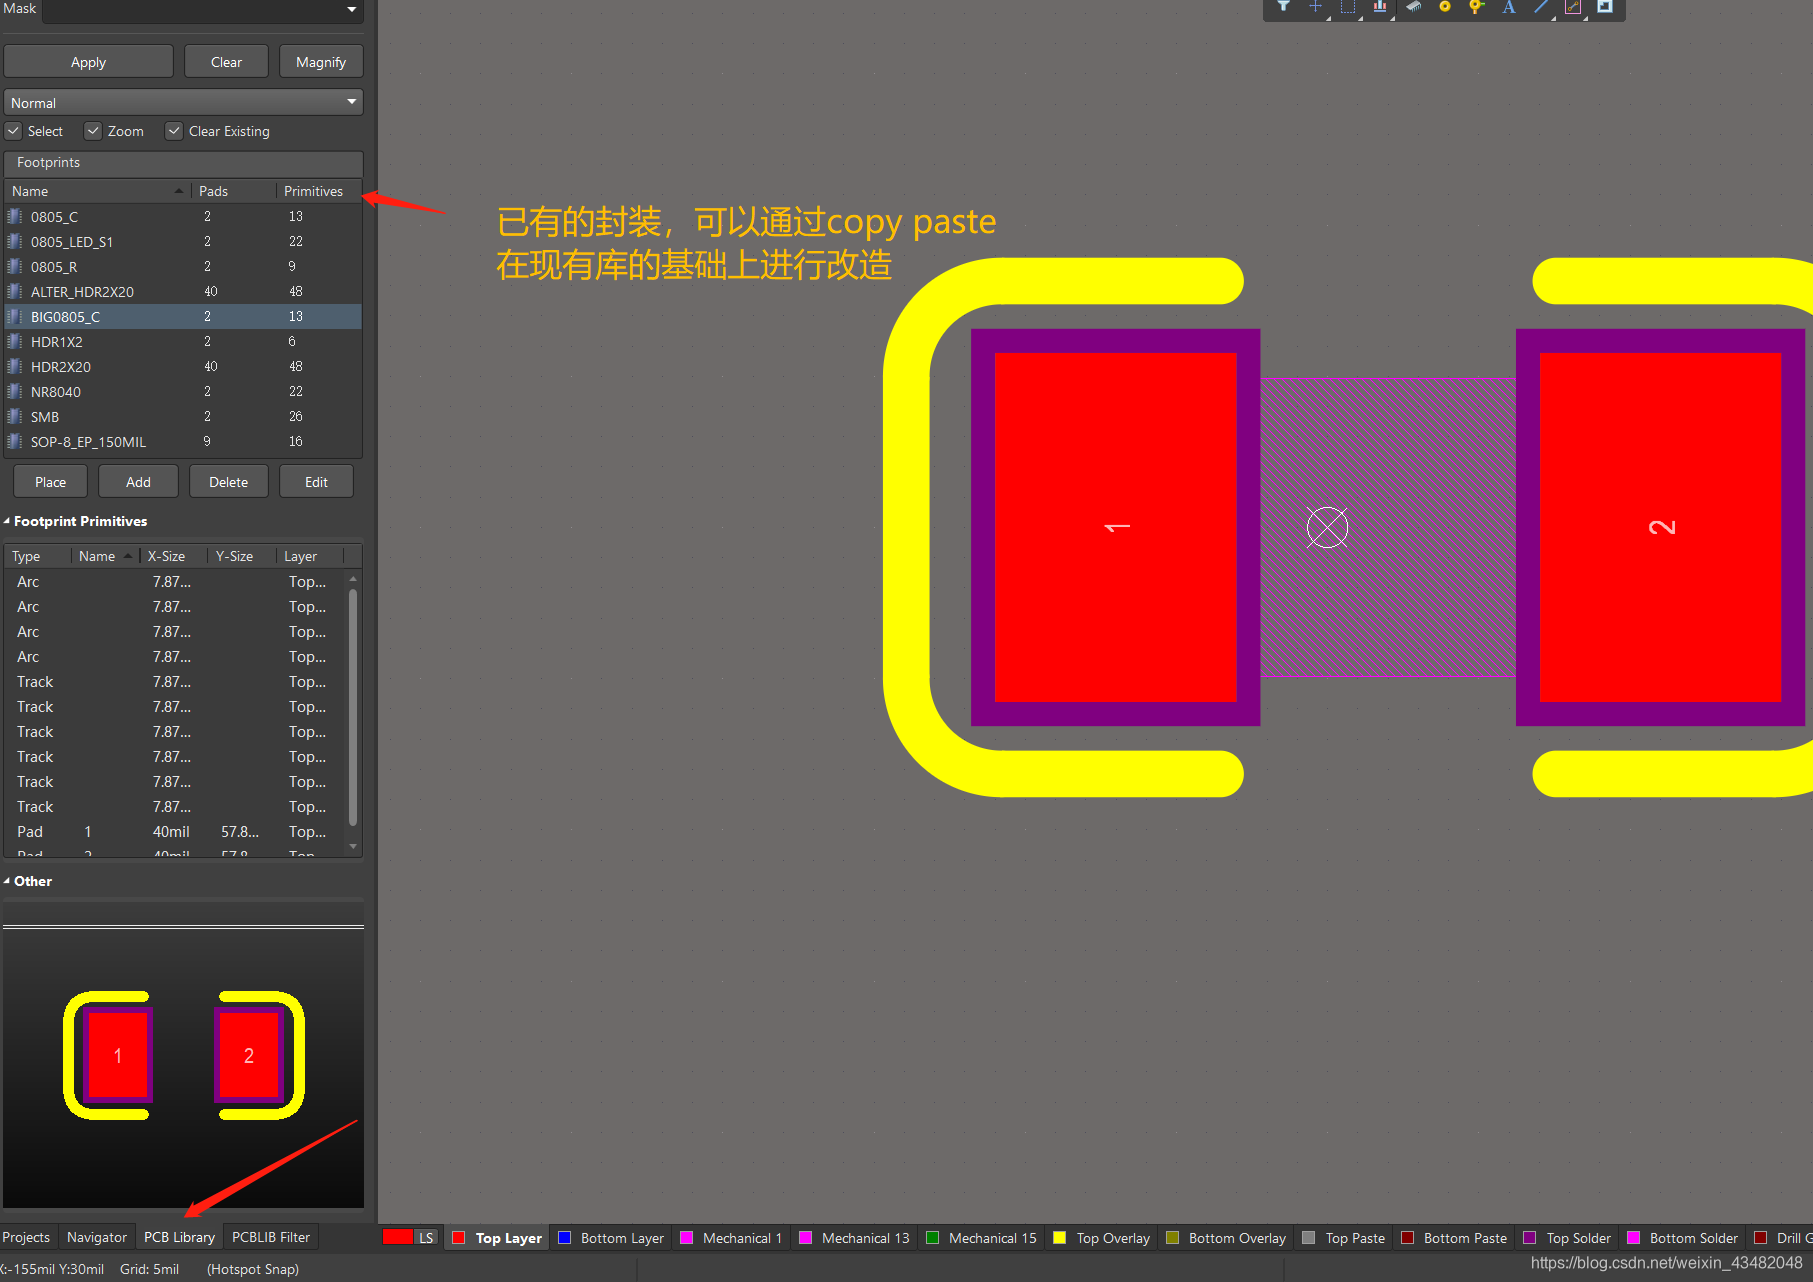The image size is (1813, 1282).
Task: Choose the place string text tool
Action: 1508,7
